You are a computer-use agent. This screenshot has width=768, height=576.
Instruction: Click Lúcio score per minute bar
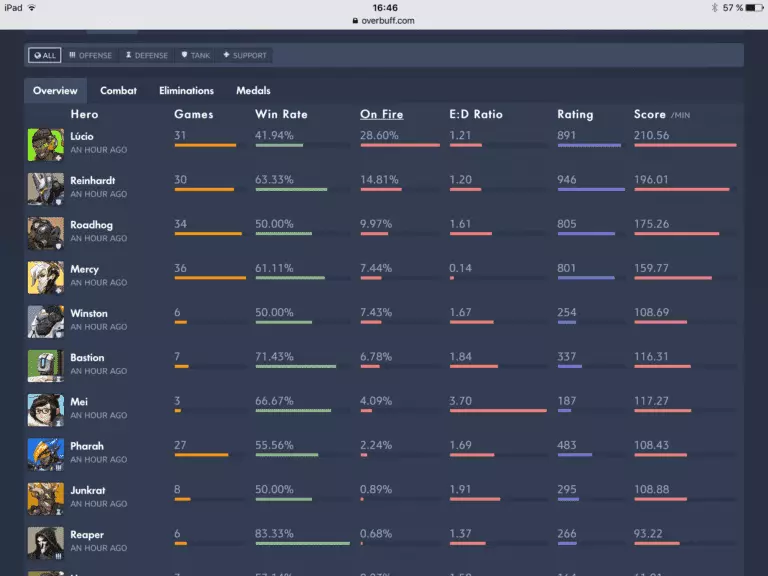pos(685,145)
